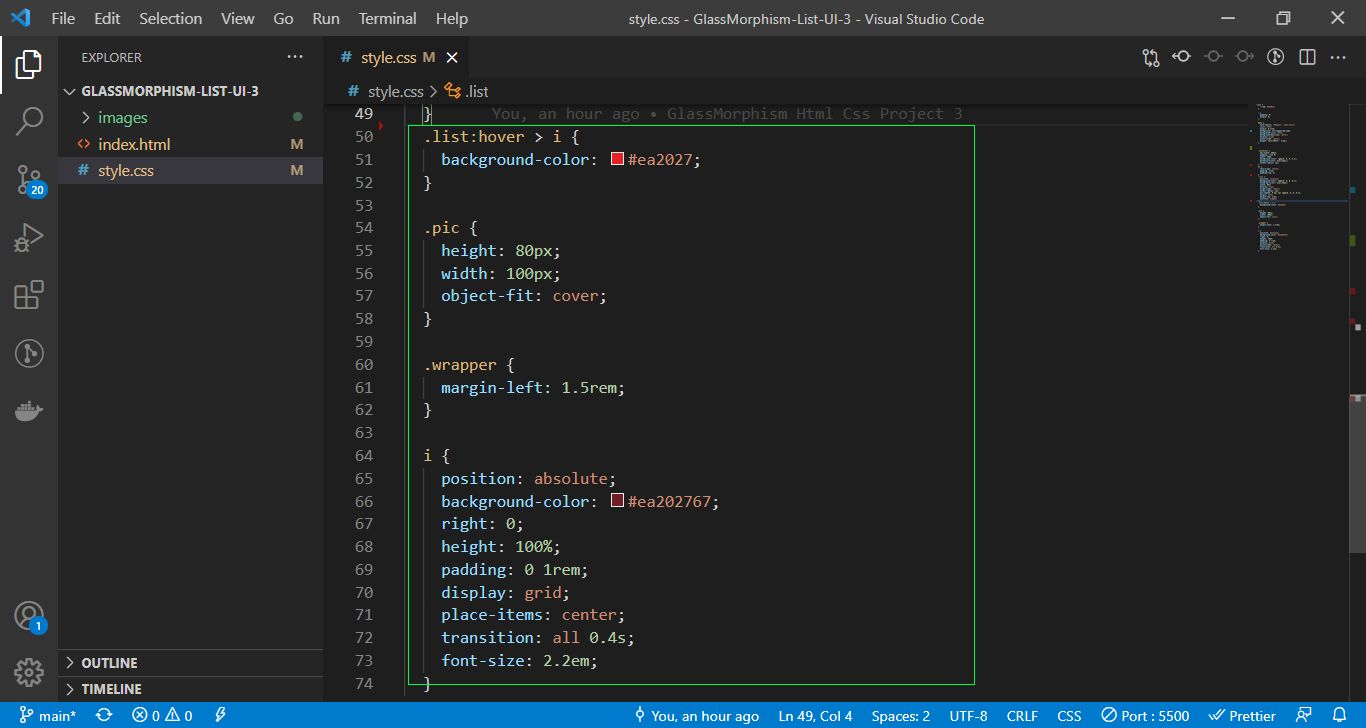Open color picker for #ea202767 swatch
1366x728 pixels.
618,501
